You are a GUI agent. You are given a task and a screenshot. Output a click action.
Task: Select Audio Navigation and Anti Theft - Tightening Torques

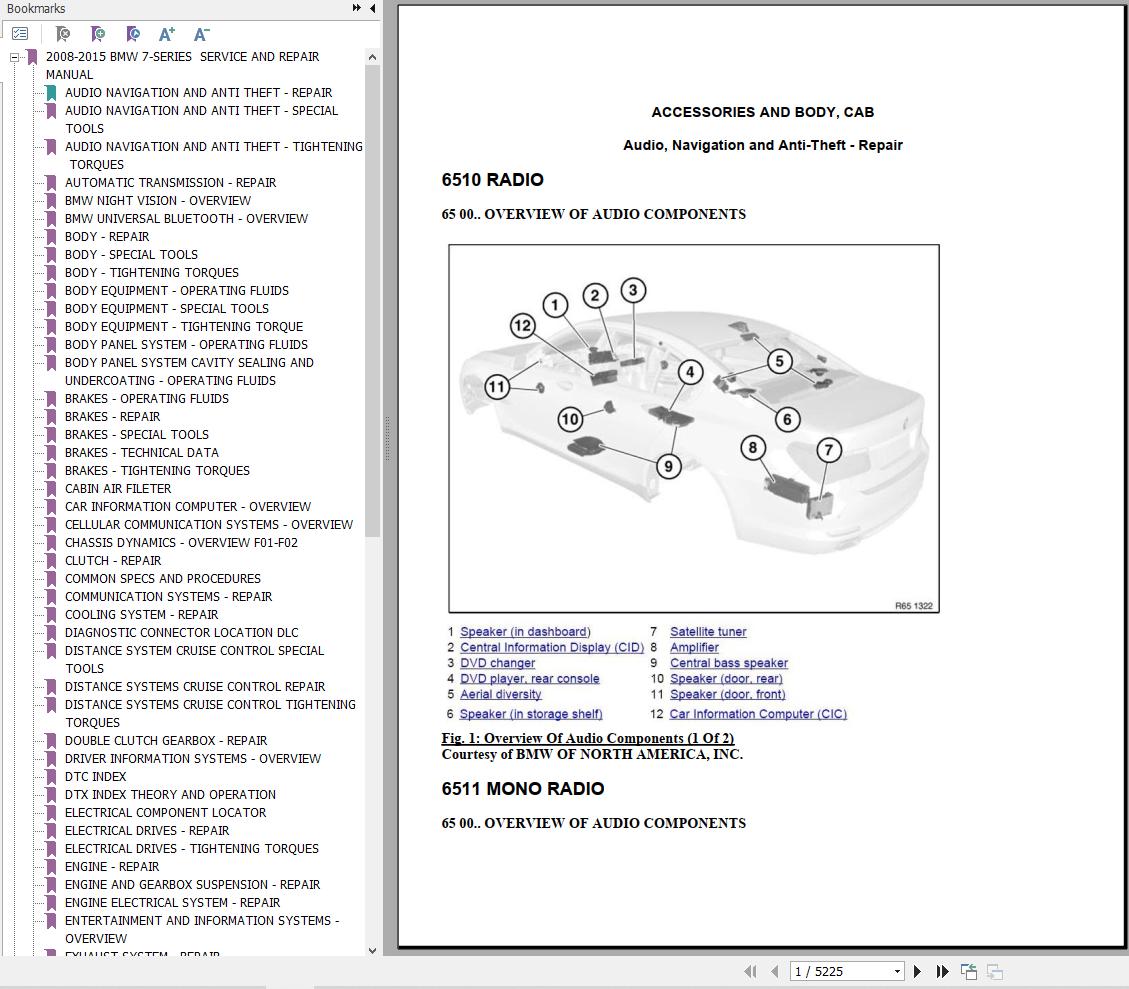214,155
